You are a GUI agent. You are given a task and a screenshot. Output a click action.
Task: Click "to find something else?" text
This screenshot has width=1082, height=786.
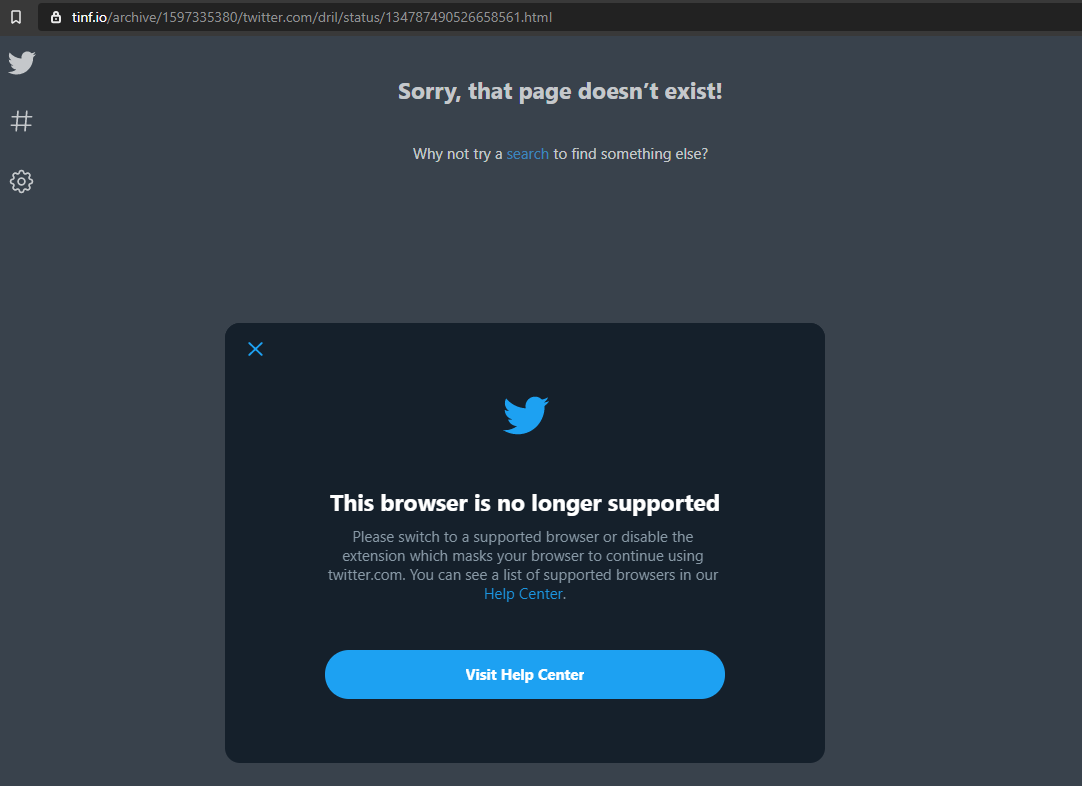[x=631, y=154]
